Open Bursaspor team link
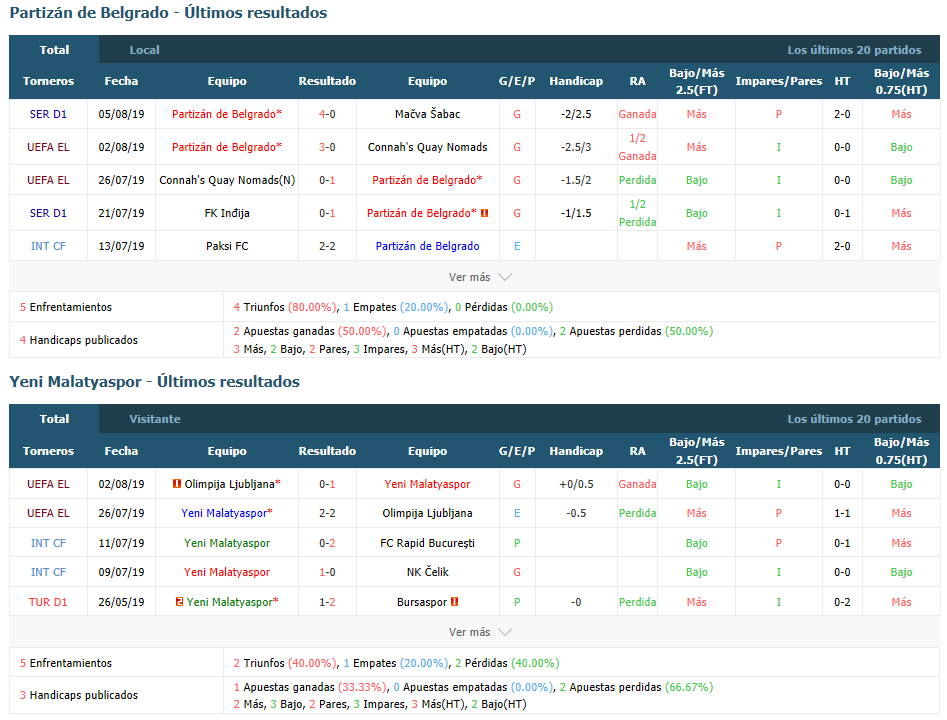 [422, 602]
